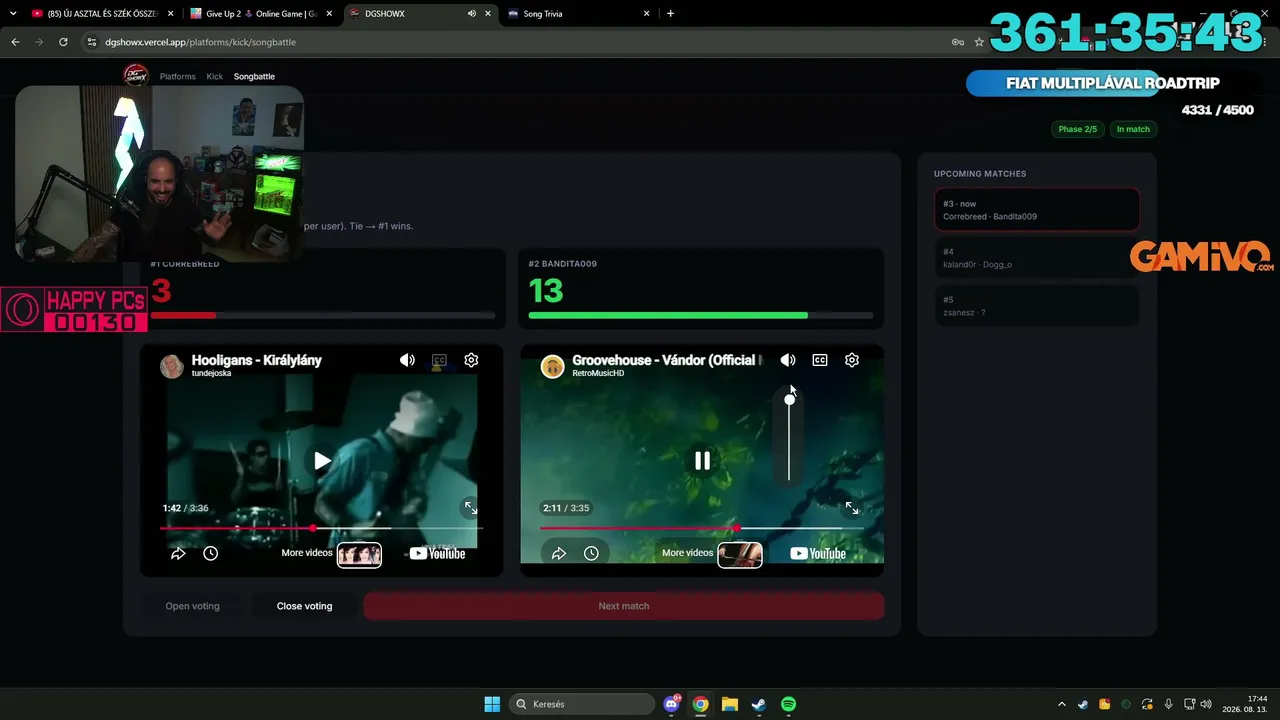Enter fullscreen on Groovehouse video
Viewport: 1280px width, 720px height.
(852, 508)
